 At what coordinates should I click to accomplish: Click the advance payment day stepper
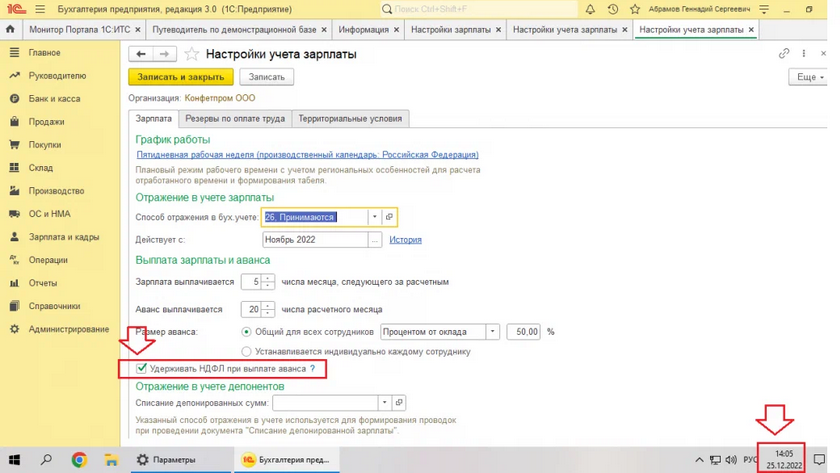tap(268, 309)
